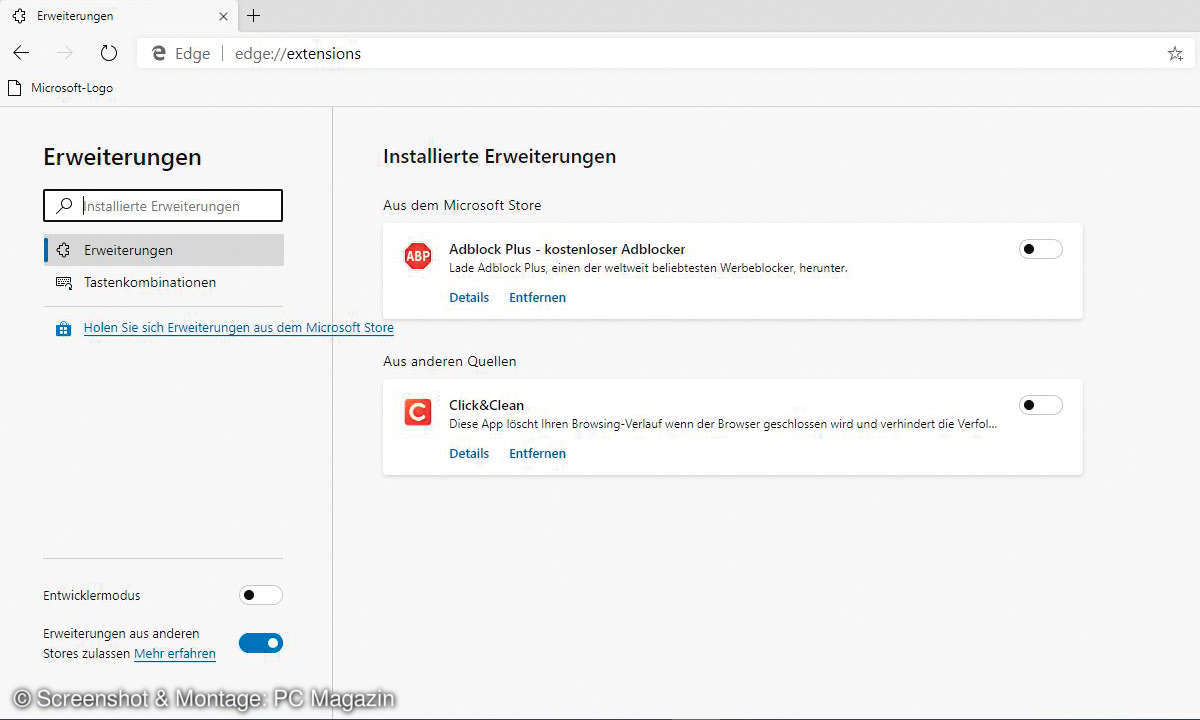The width and height of the screenshot is (1200, 720).
Task: Click the Click&Clean extension name
Action: coord(486,405)
